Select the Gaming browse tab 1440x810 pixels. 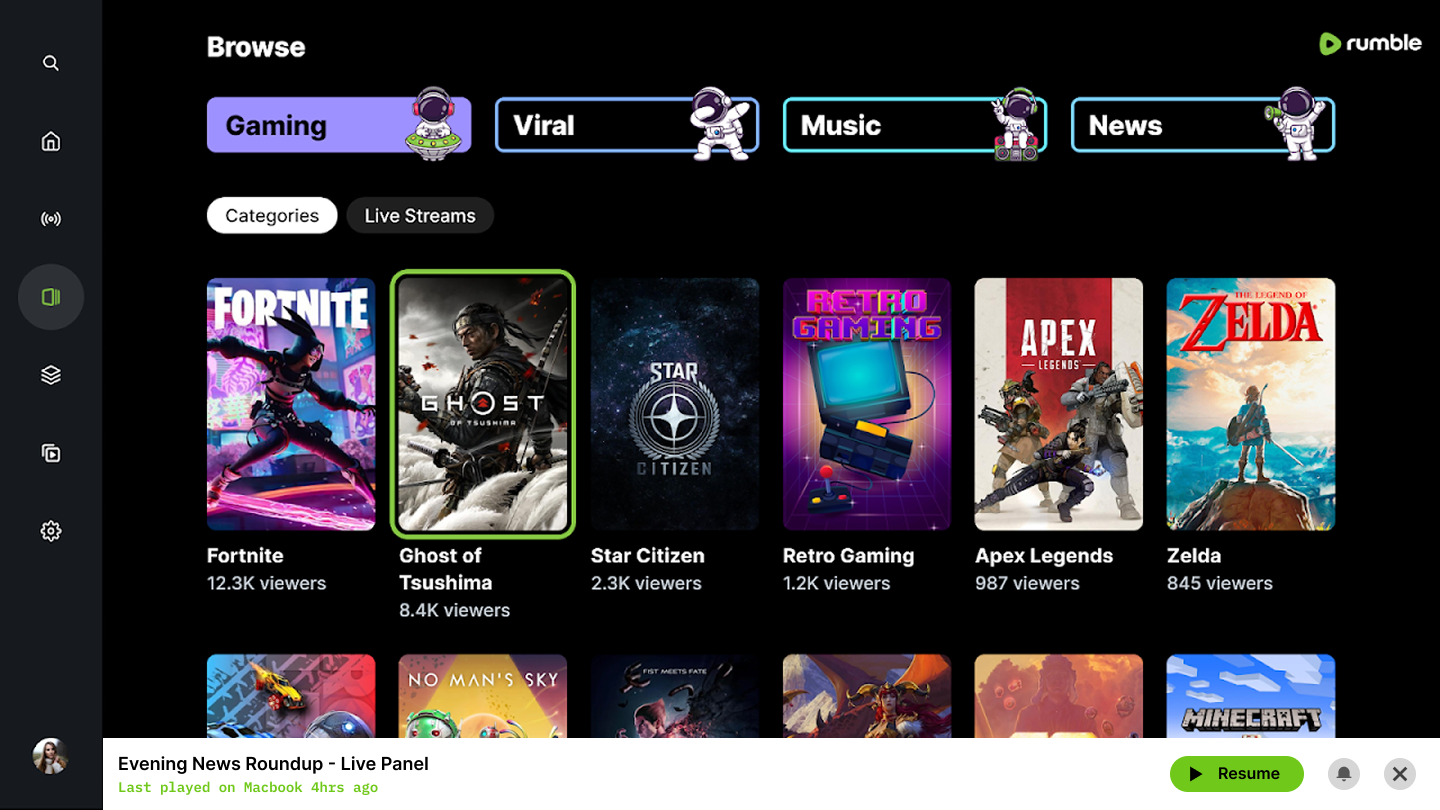(x=339, y=125)
